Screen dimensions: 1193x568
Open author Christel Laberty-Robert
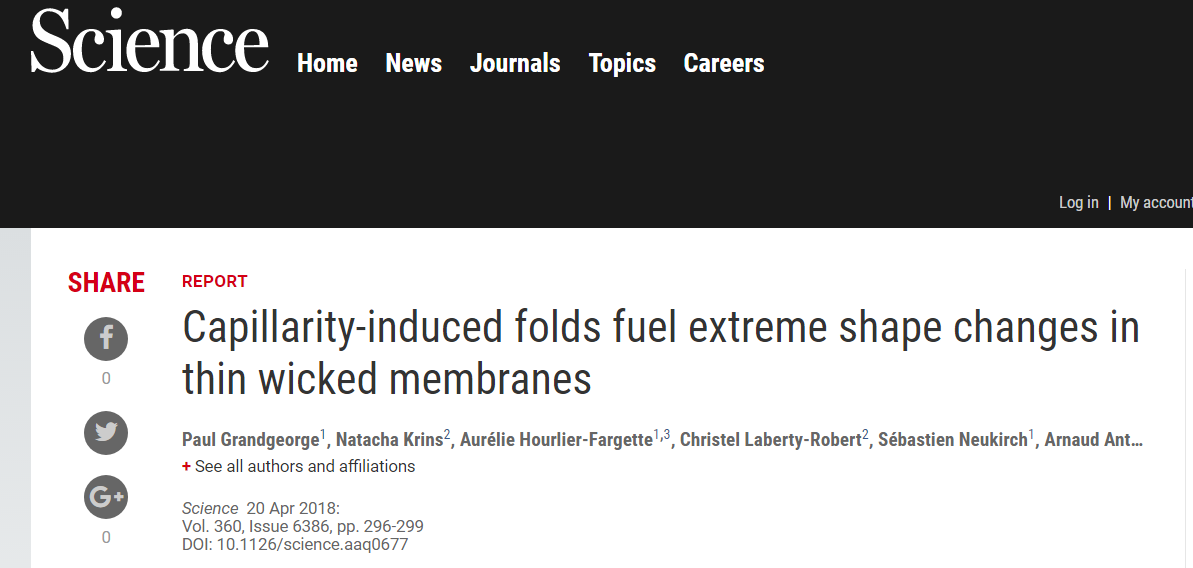click(771, 439)
